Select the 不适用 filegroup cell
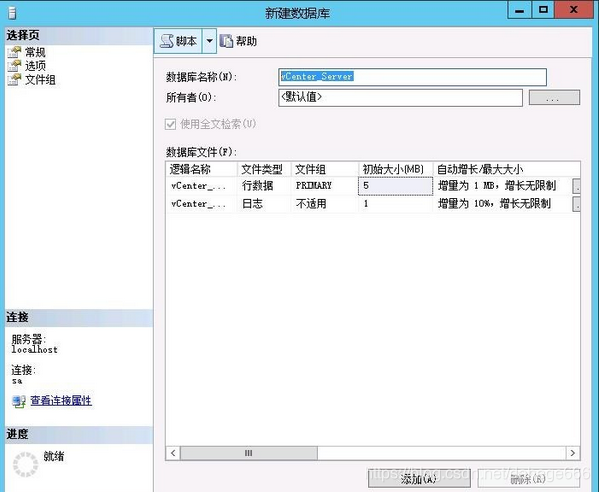This screenshot has width=600, height=492. coord(324,204)
